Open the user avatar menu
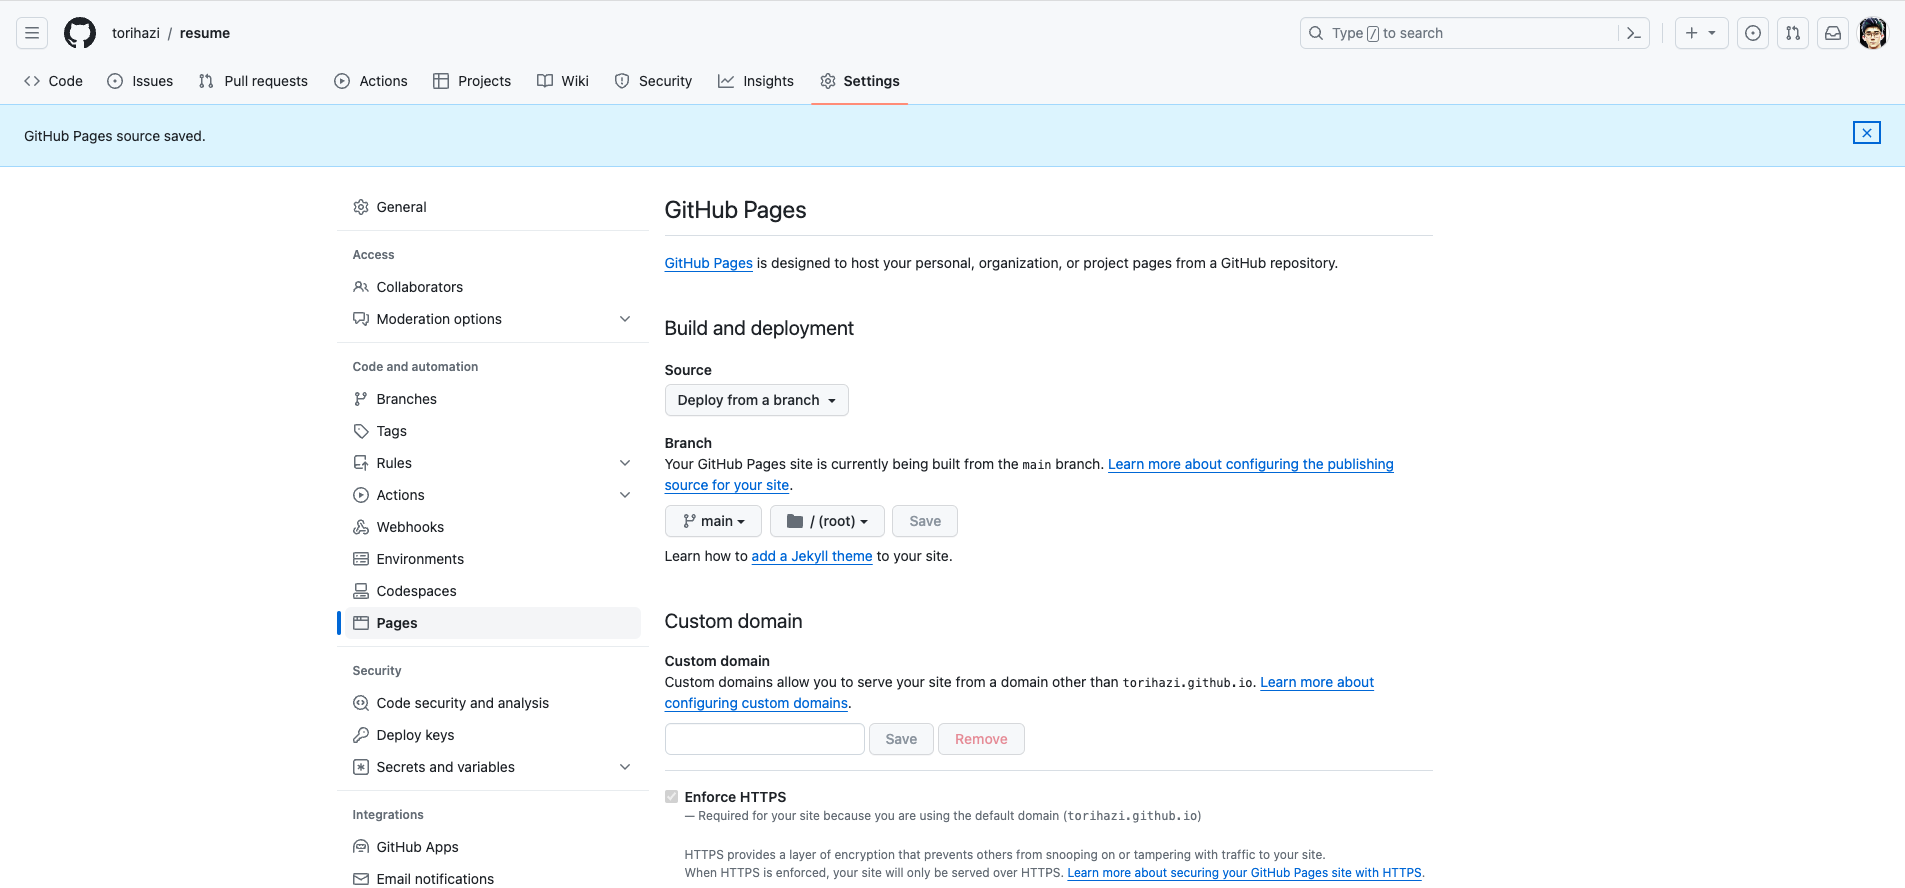The image size is (1905, 888). pyautogui.click(x=1873, y=33)
